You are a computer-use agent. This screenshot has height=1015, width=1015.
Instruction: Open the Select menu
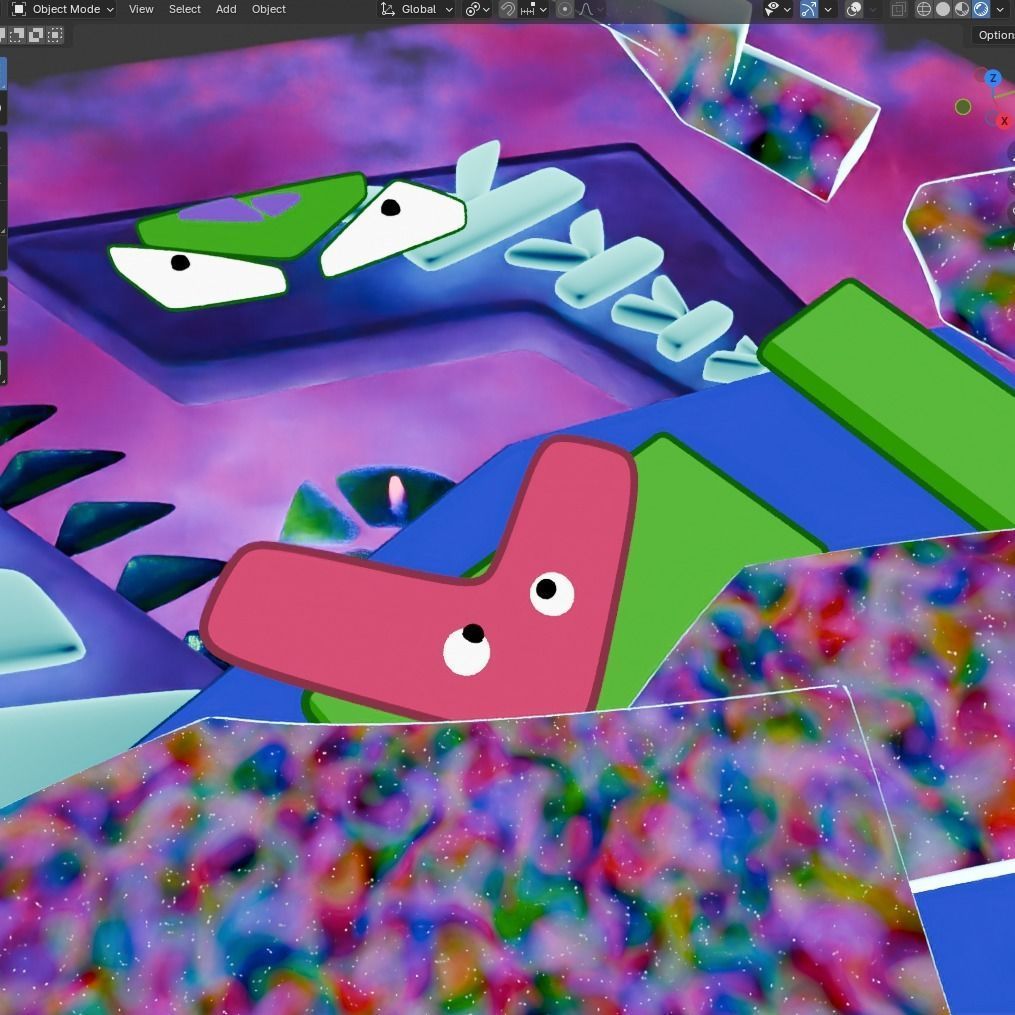point(184,9)
